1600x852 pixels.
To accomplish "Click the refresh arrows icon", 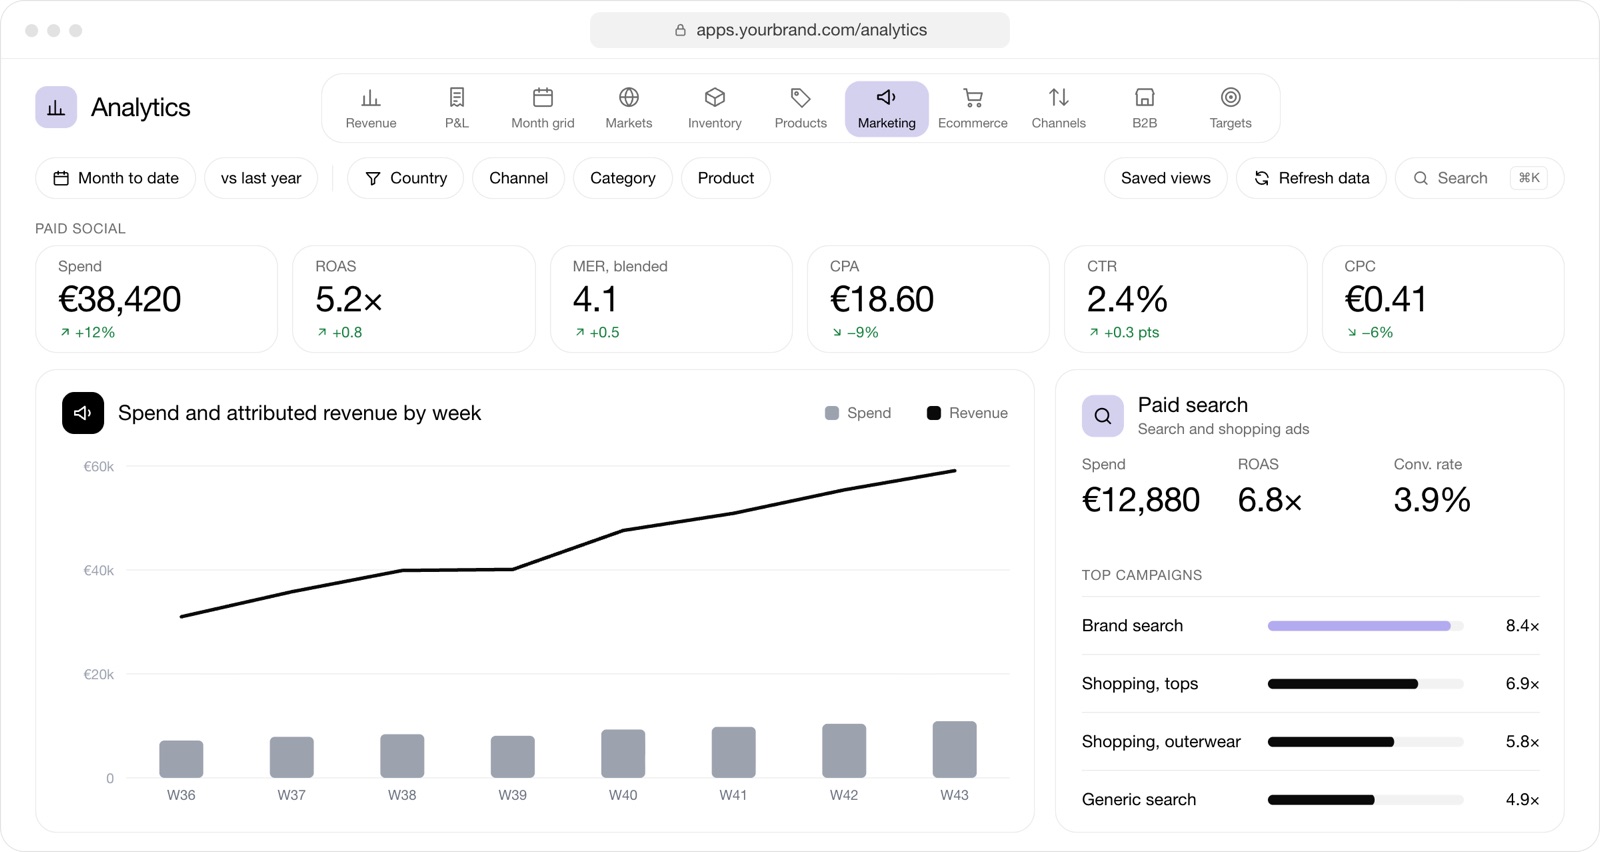I will 1262,178.
